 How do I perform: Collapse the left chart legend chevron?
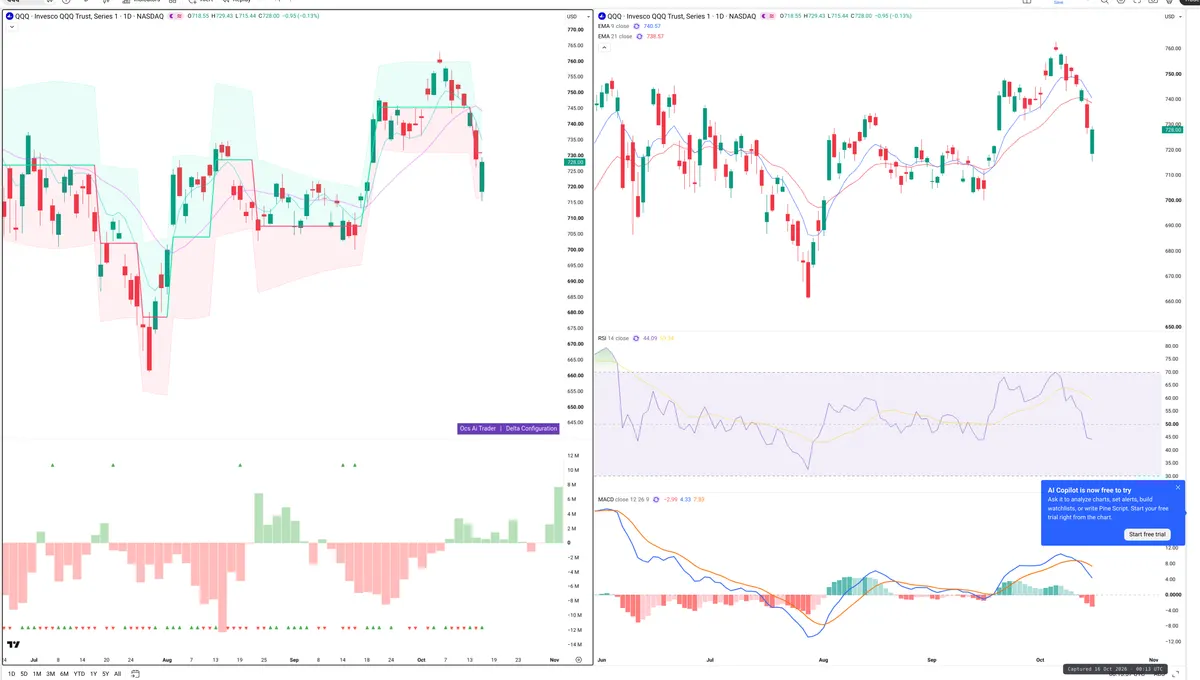click(x=12, y=27)
